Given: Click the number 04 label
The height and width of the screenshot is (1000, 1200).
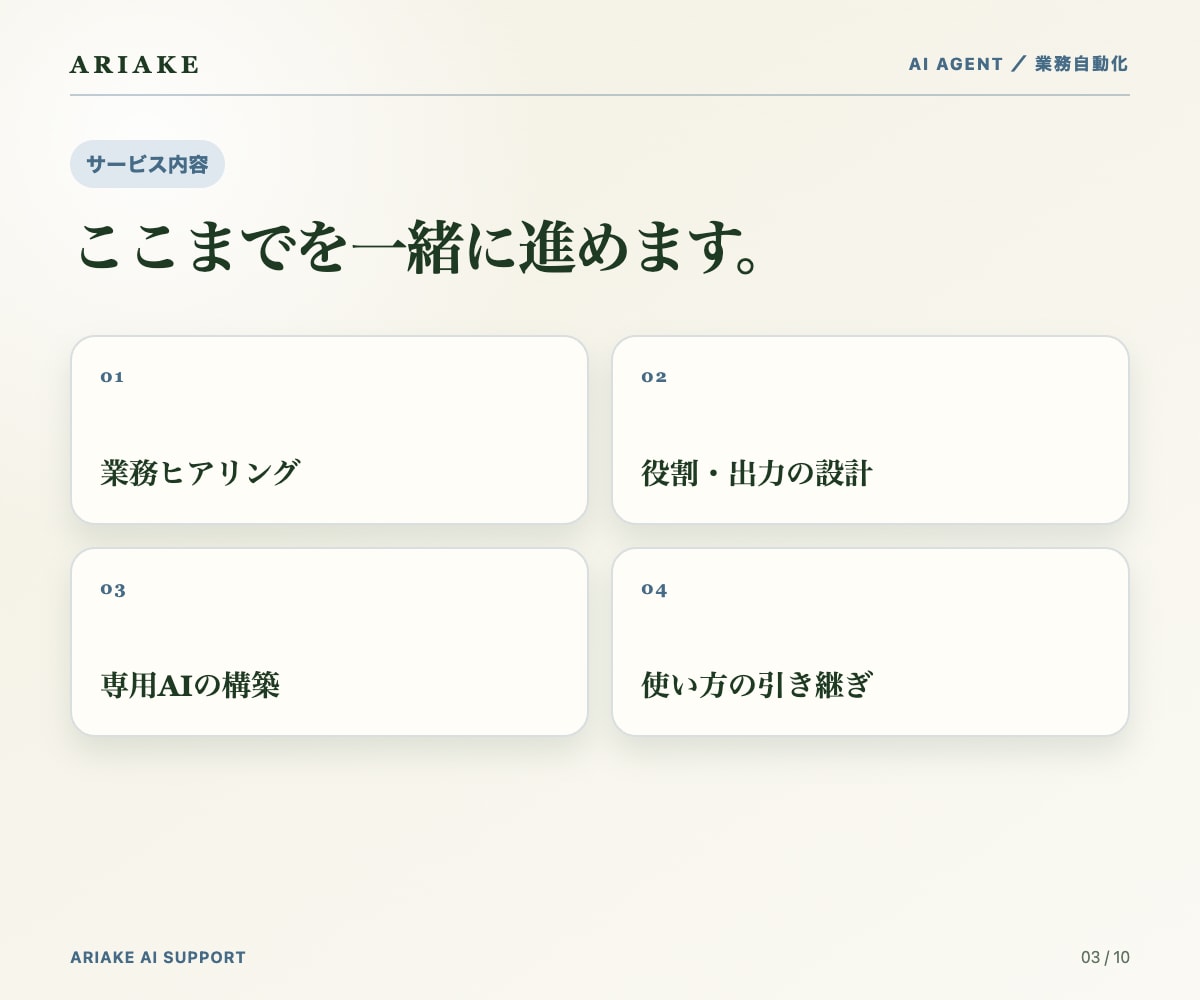Looking at the screenshot, I should [654, 589].
